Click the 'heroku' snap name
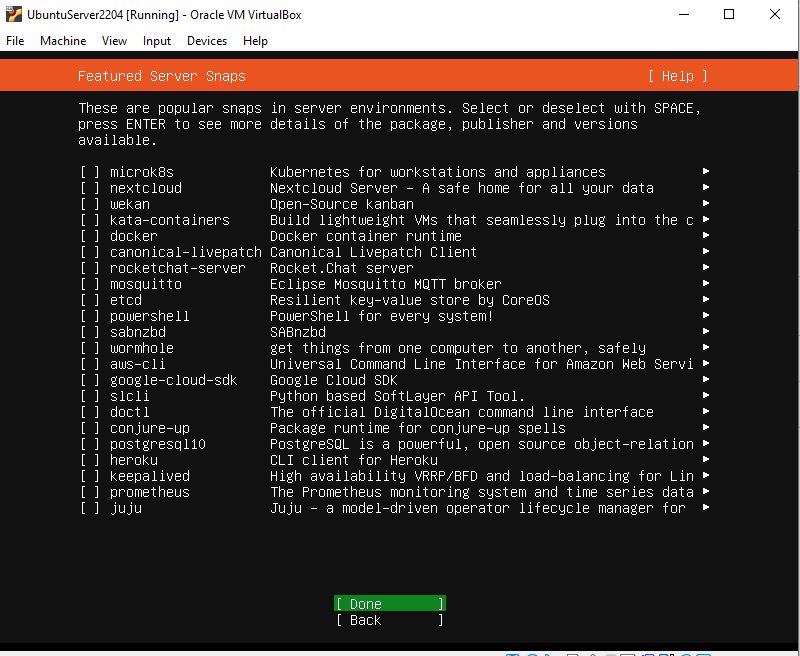 (134, 460)
